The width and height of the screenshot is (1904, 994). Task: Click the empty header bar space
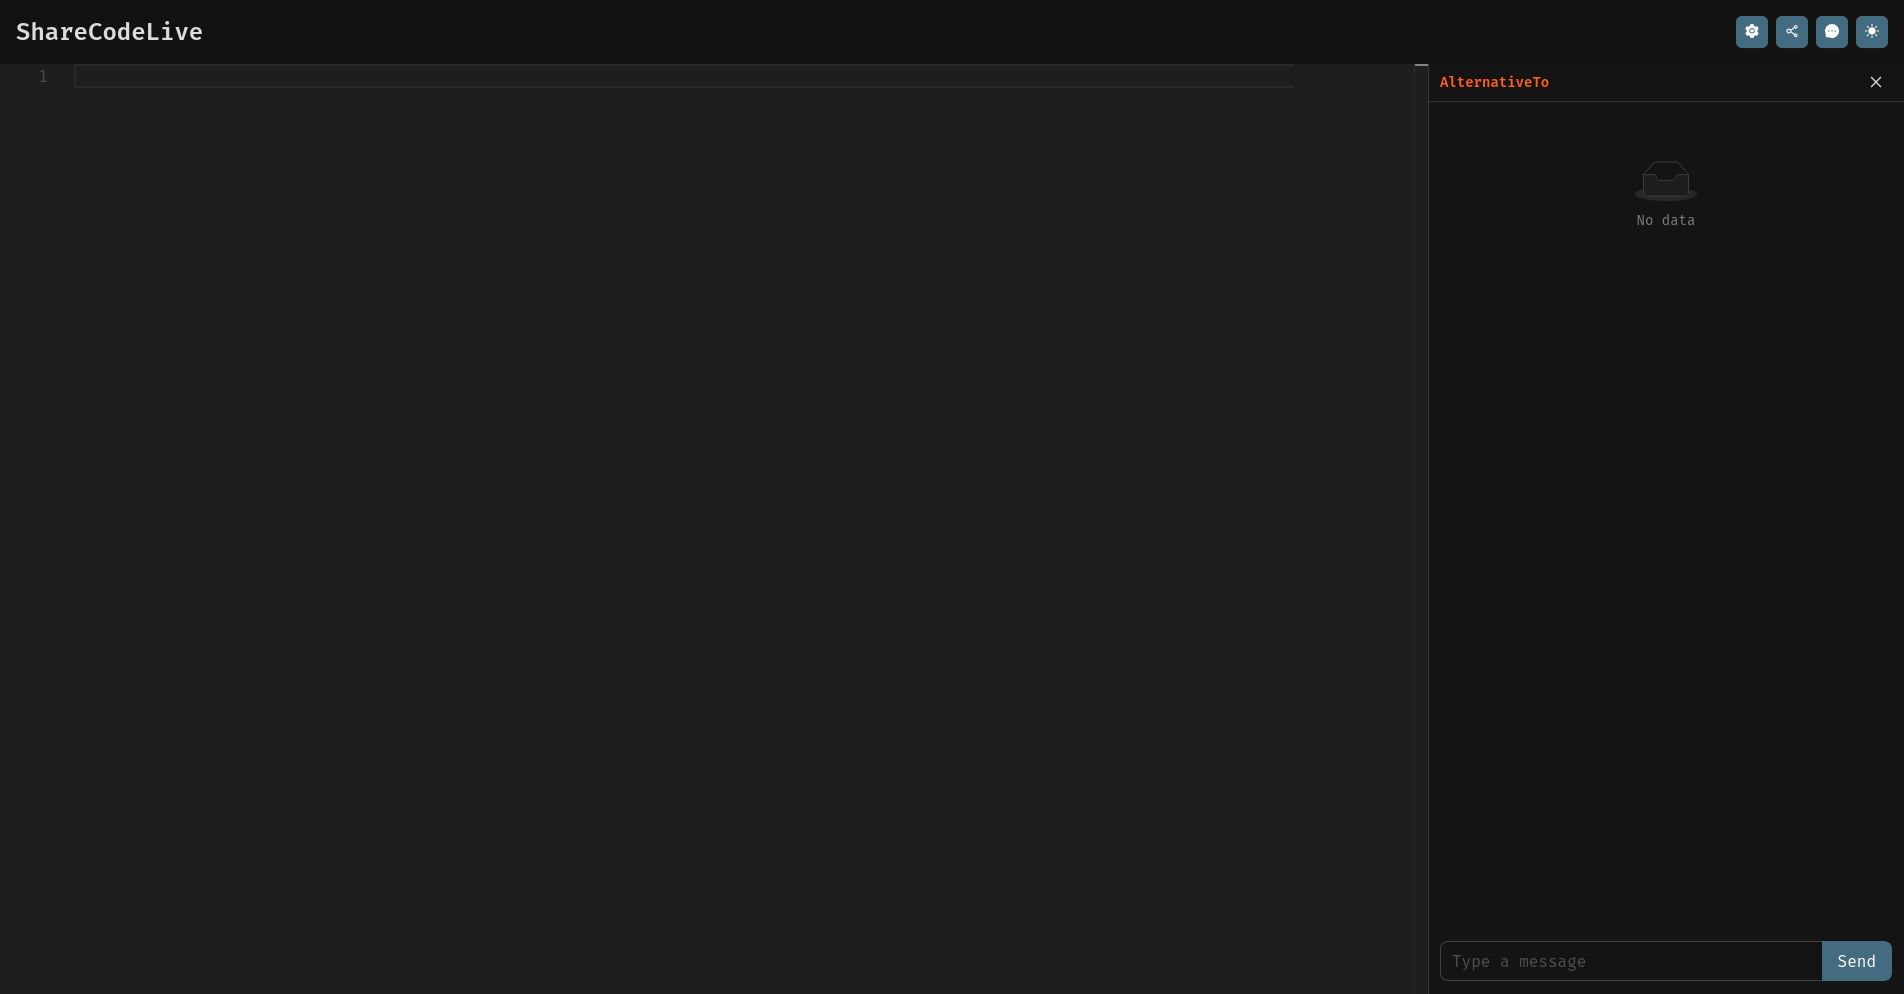(x=968, y=32)
